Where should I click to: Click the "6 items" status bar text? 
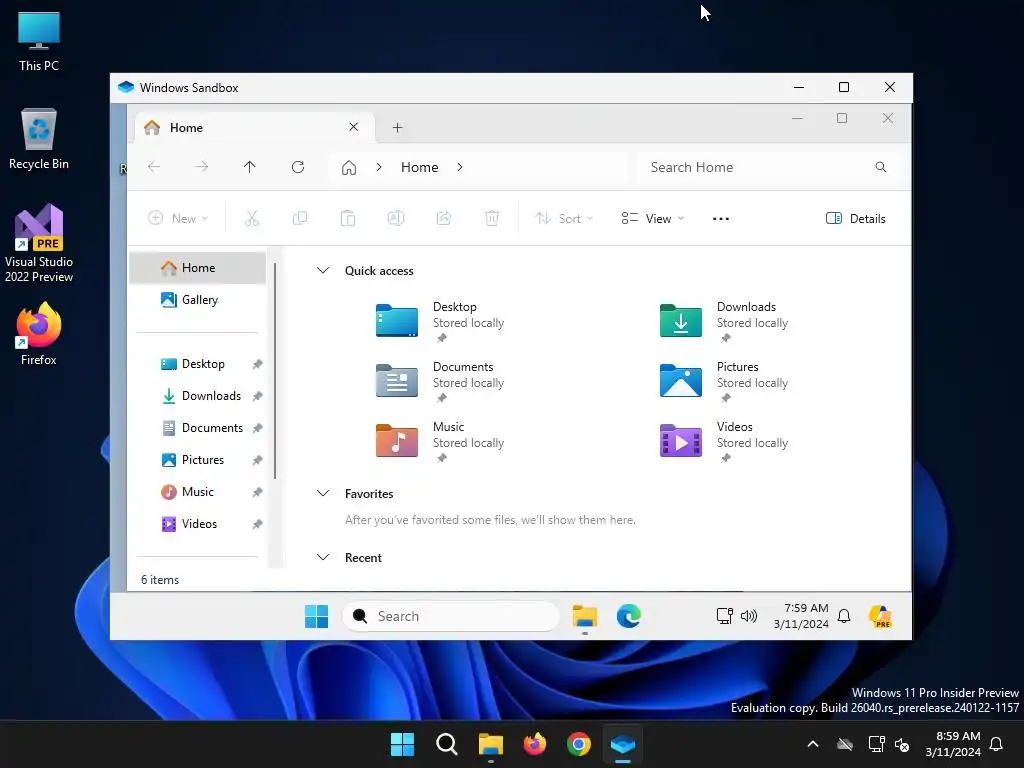pyautogui.click(x=160, y=580)
